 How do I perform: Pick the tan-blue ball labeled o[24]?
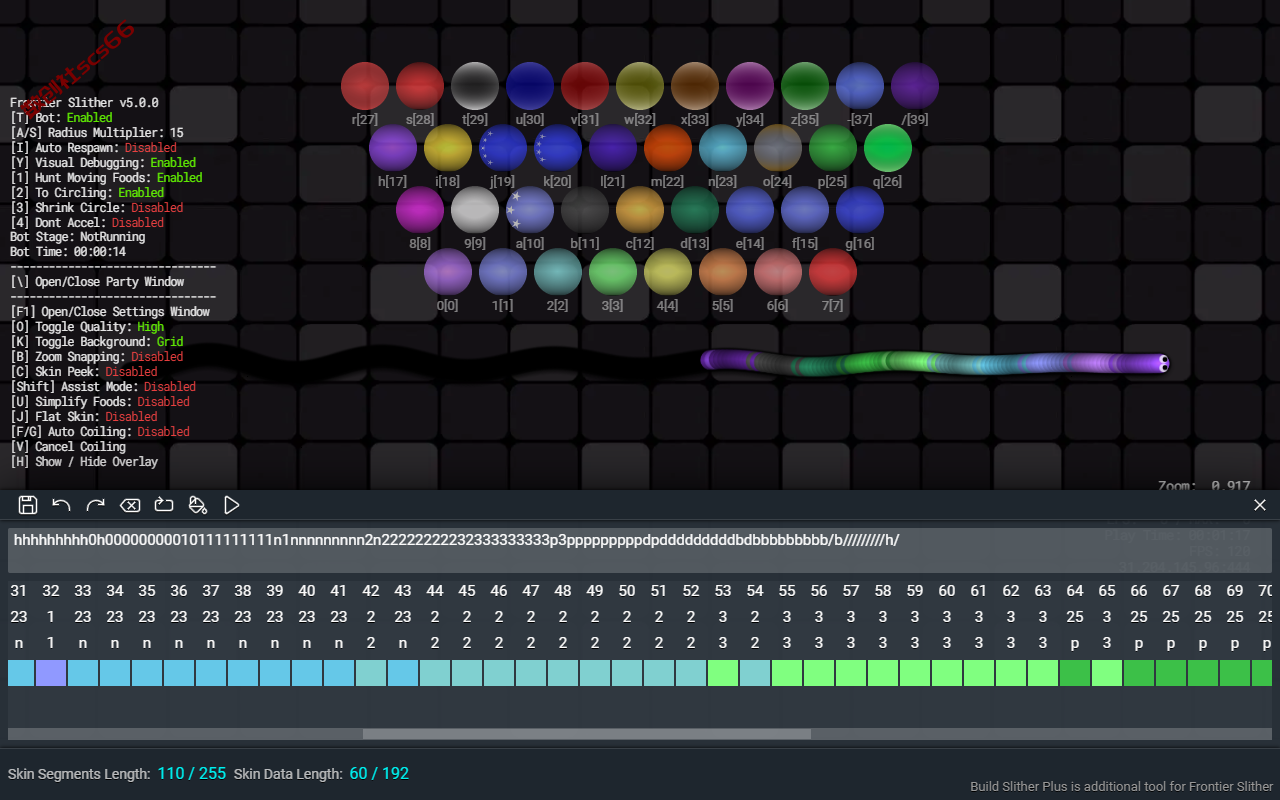point(778,148)
